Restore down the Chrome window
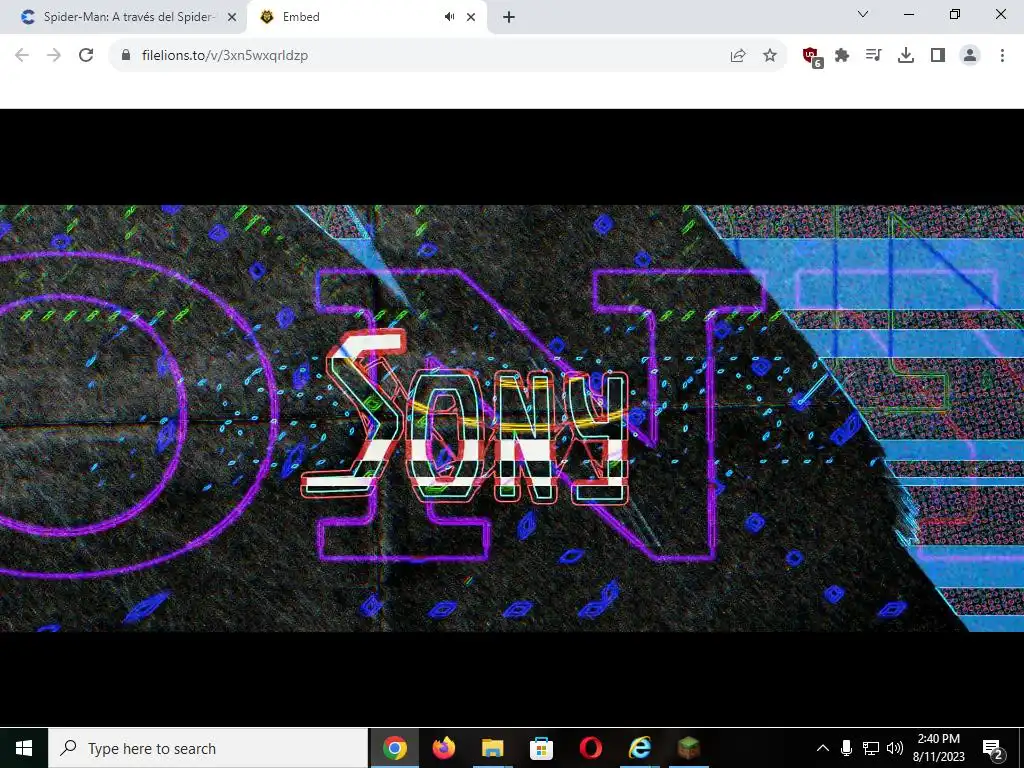Image resolution: width=1024 pixels, height=768 pixels. coord(955,14)
